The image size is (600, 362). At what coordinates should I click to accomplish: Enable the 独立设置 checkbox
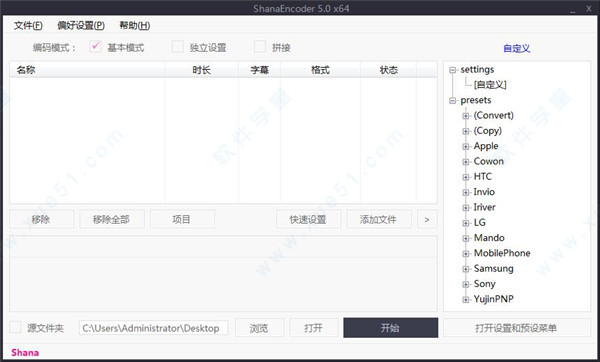tap(178, 47)
